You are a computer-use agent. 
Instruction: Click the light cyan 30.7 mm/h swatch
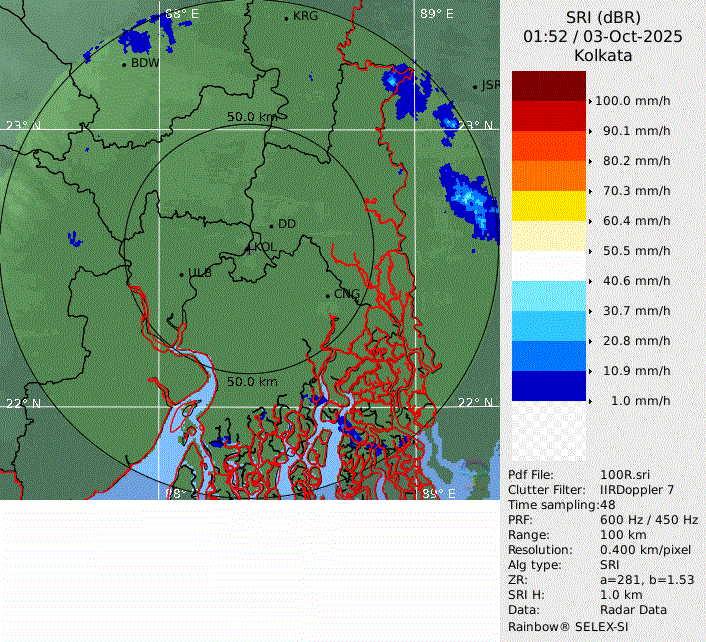click(x=548, y=296)
